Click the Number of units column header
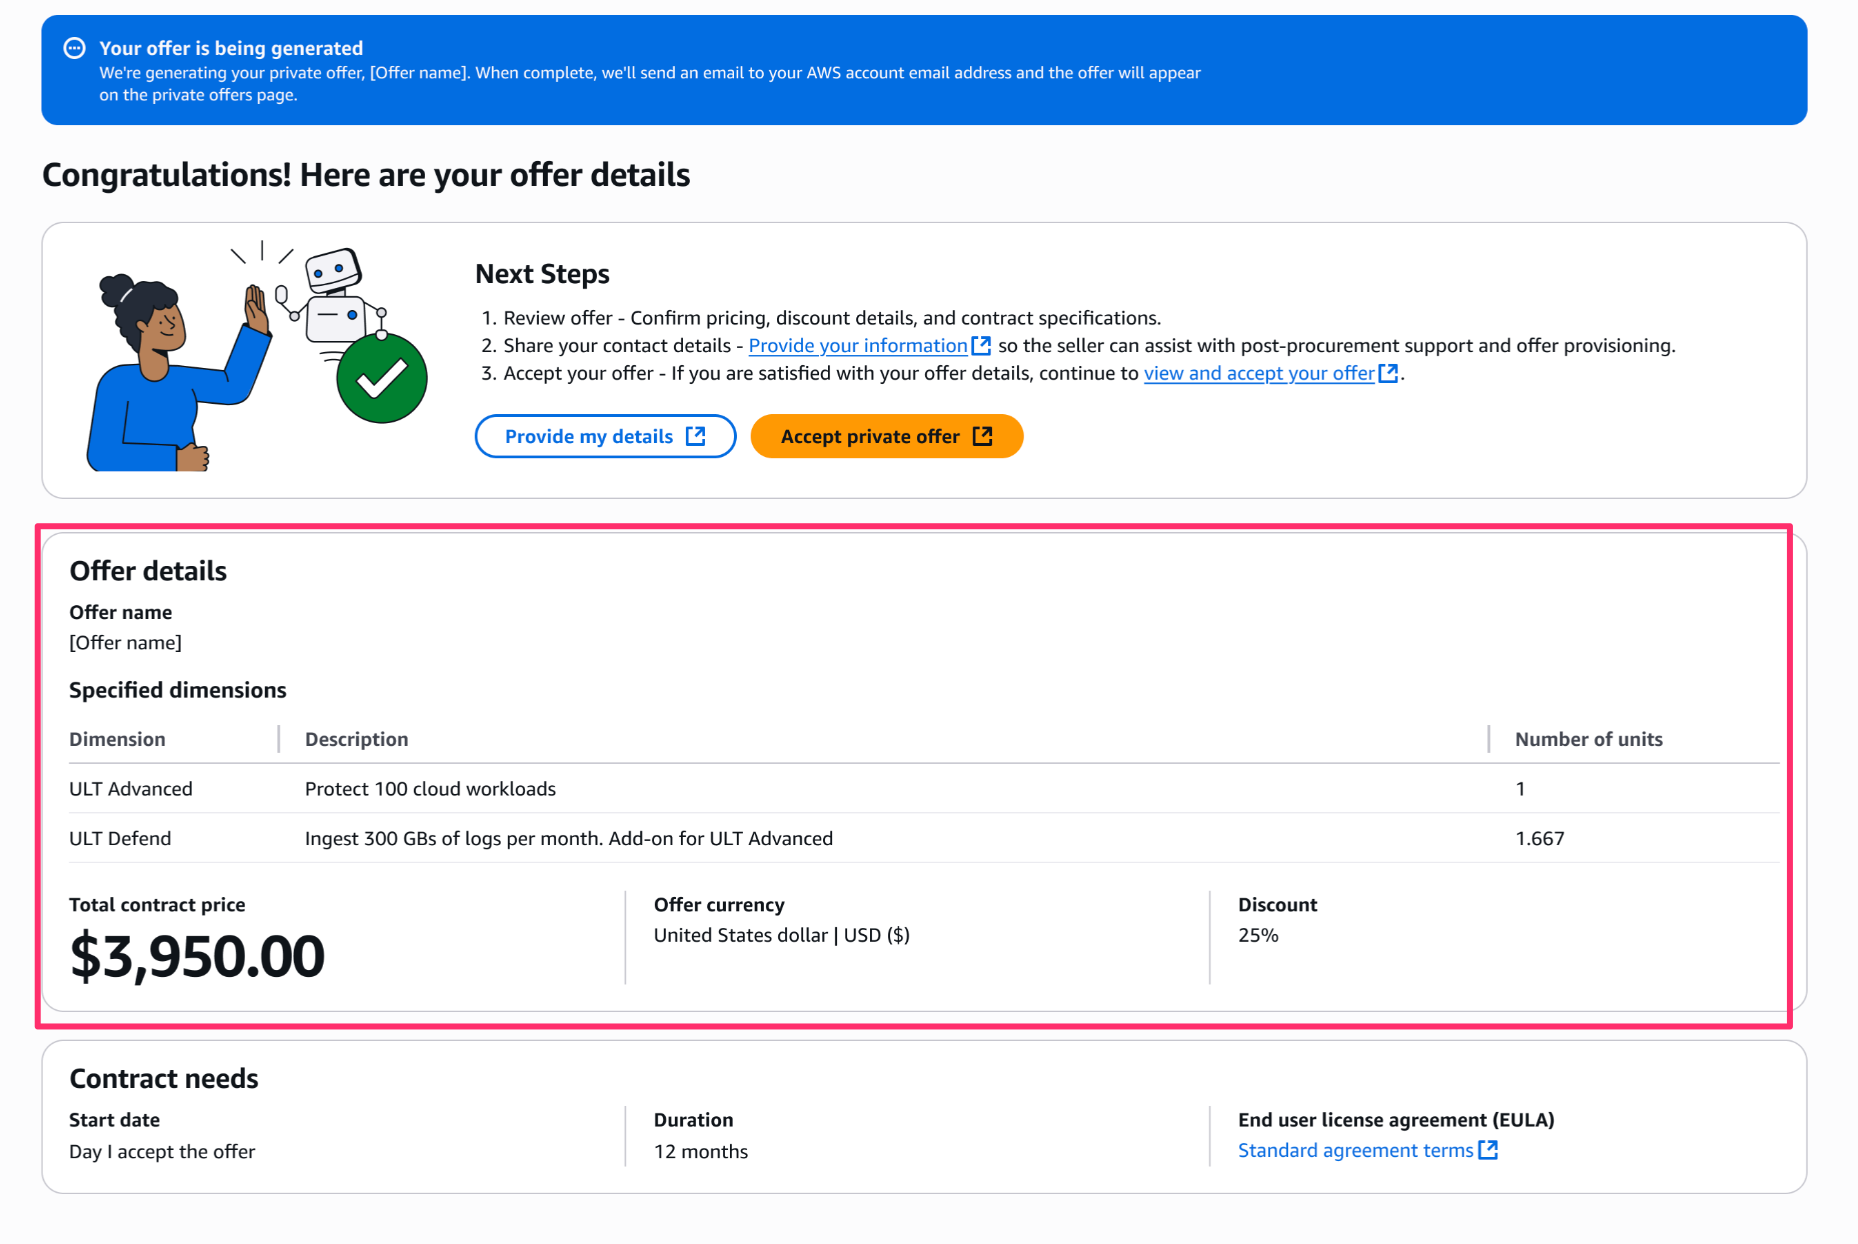The image size is (1858, 1244). pyautogui.click(x=1588, y=739)
